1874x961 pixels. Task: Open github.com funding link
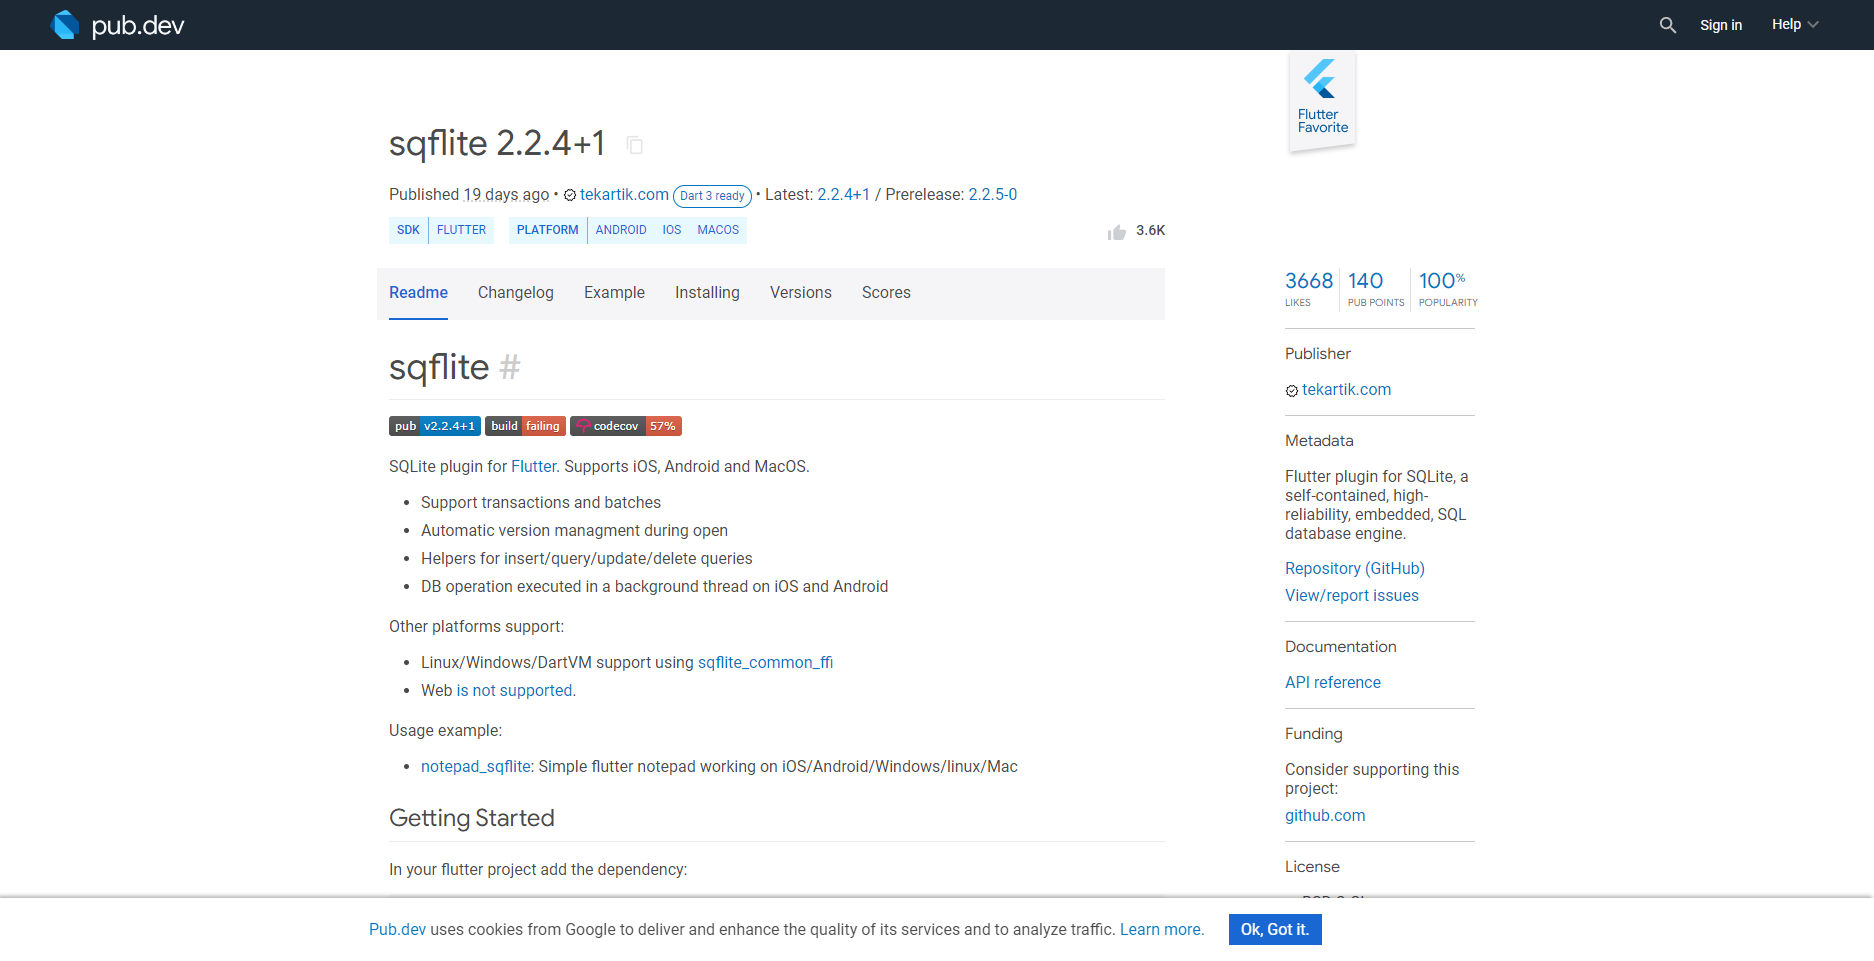[1325, 816]
